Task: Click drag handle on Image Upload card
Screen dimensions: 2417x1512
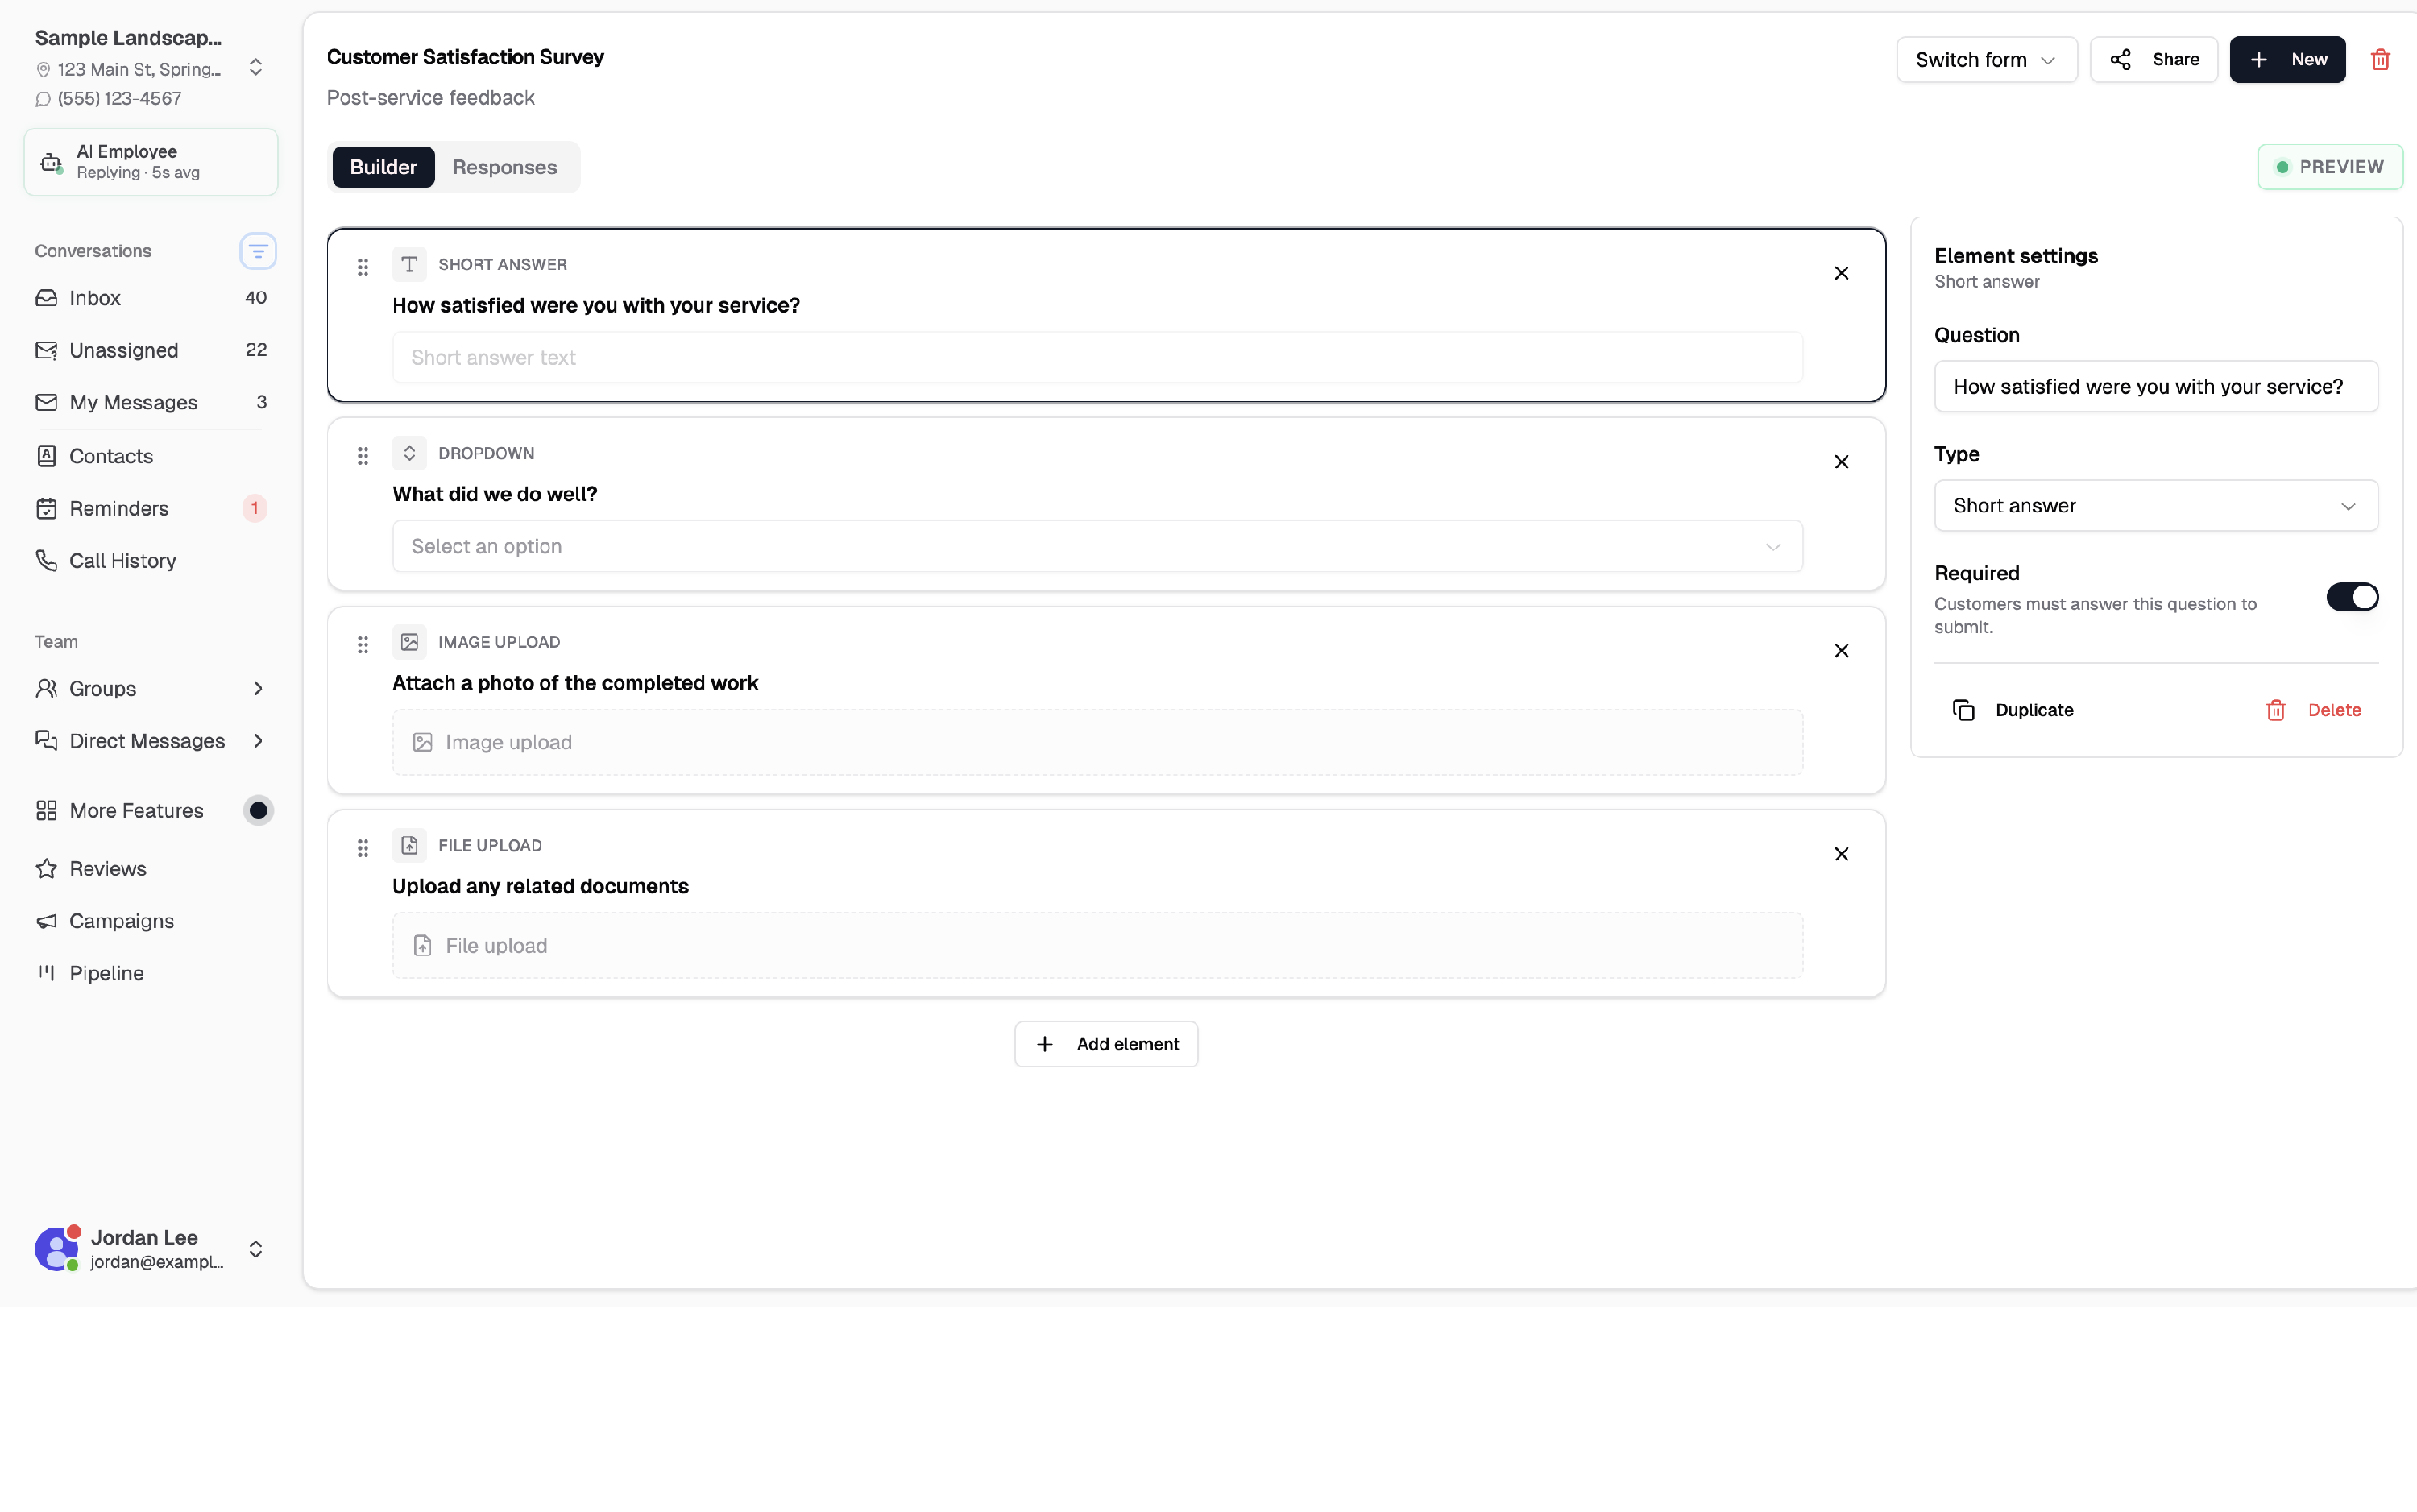Action: click(363, 645)
